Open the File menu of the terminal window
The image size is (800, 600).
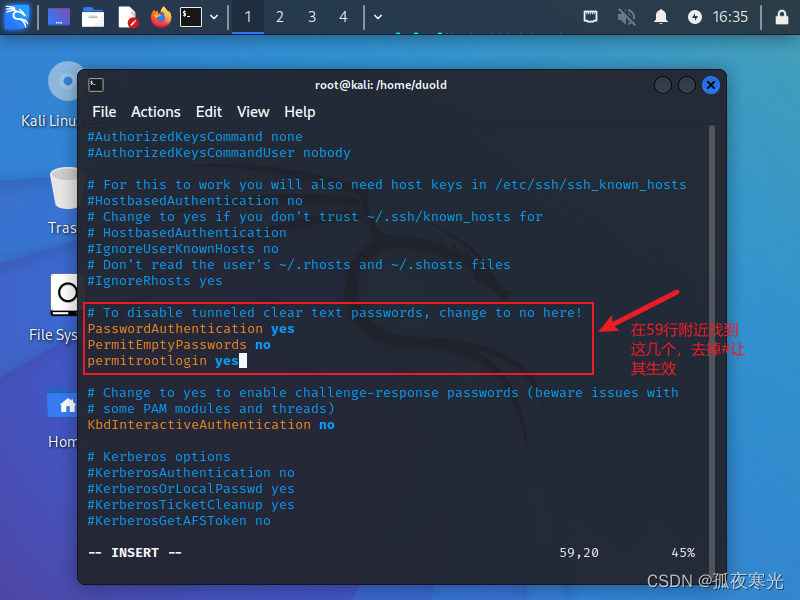104,112
